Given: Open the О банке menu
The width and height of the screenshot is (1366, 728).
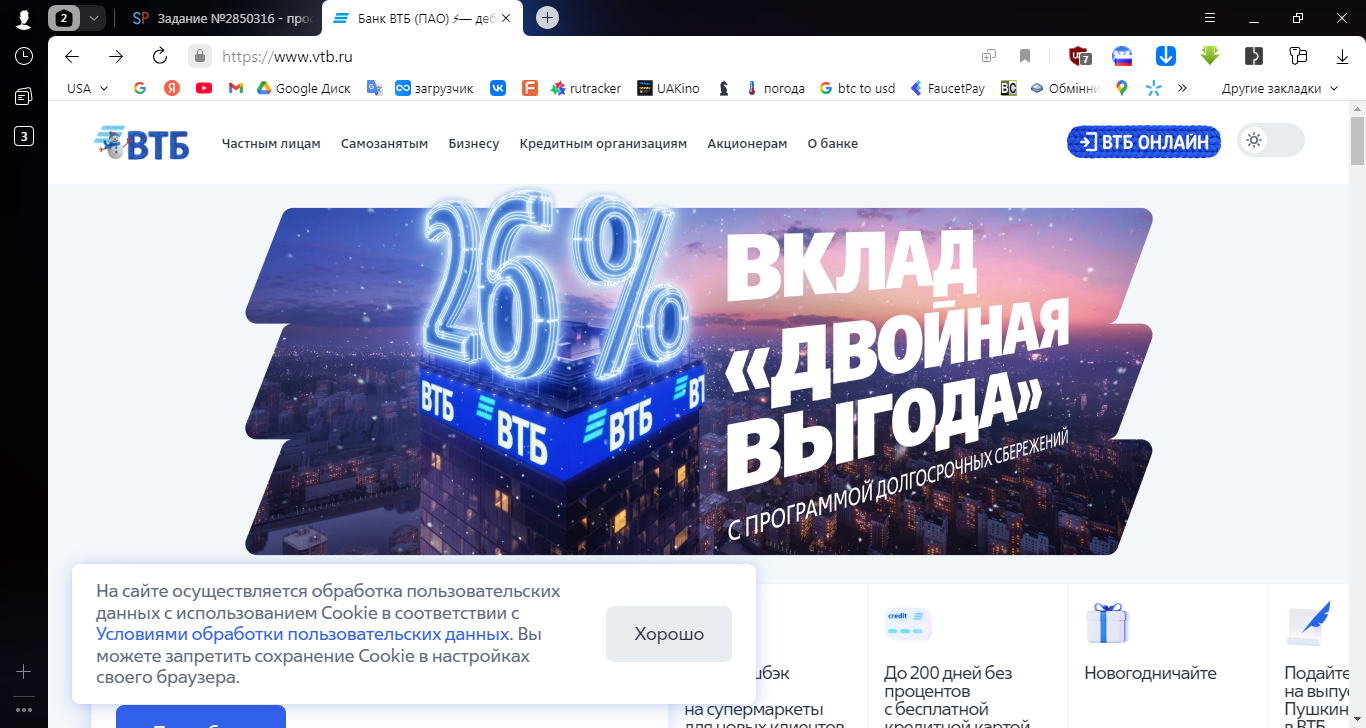Looking at the screenshot, I should pos(833,143).
